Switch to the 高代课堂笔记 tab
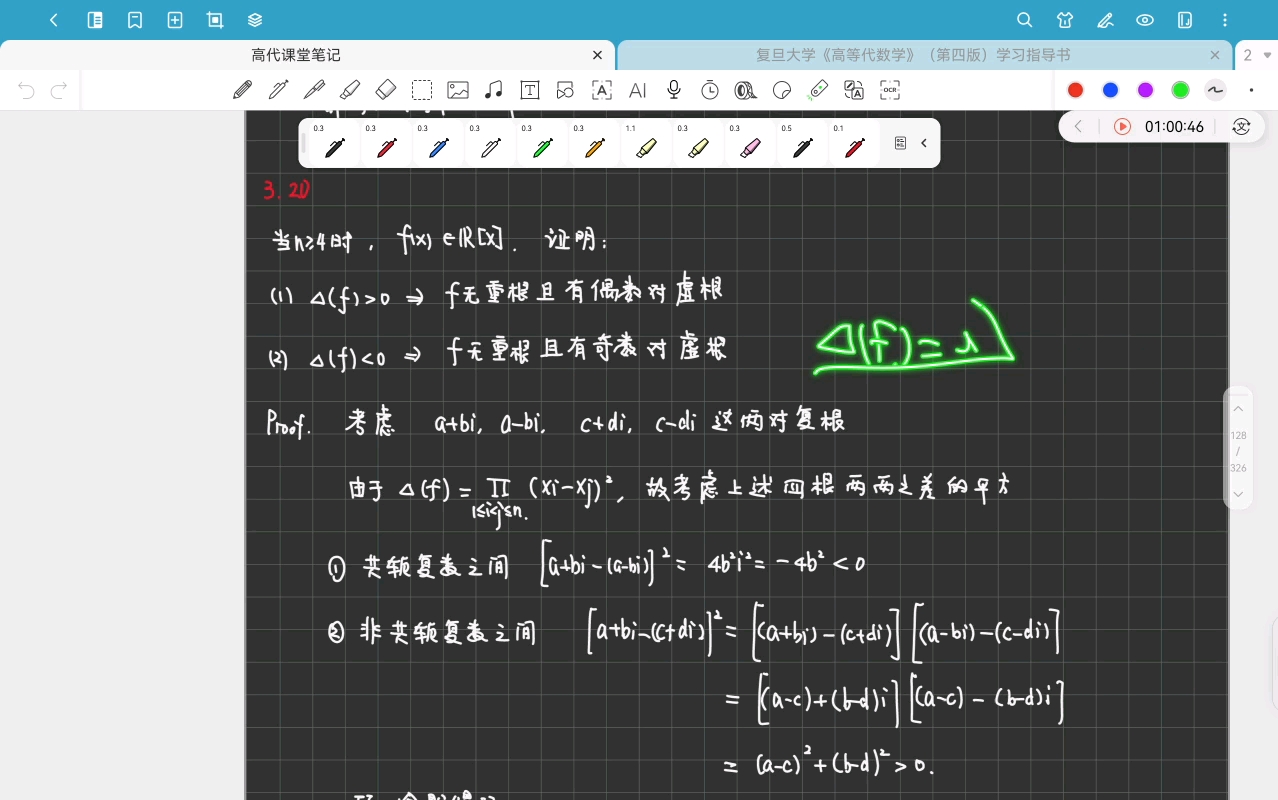 click(296, 56)
